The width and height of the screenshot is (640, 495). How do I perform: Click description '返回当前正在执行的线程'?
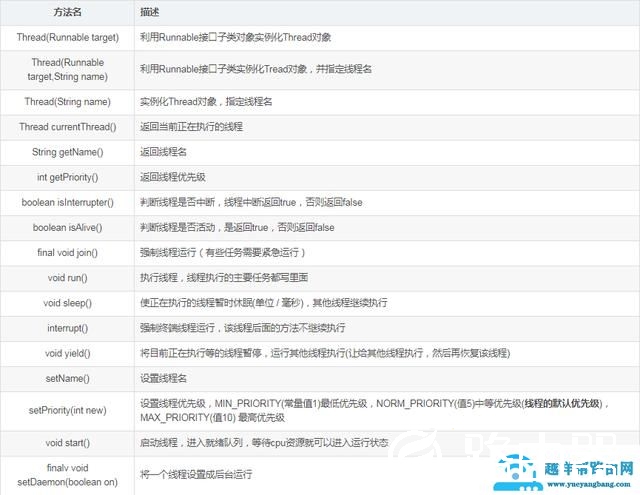tap(191, 127)
